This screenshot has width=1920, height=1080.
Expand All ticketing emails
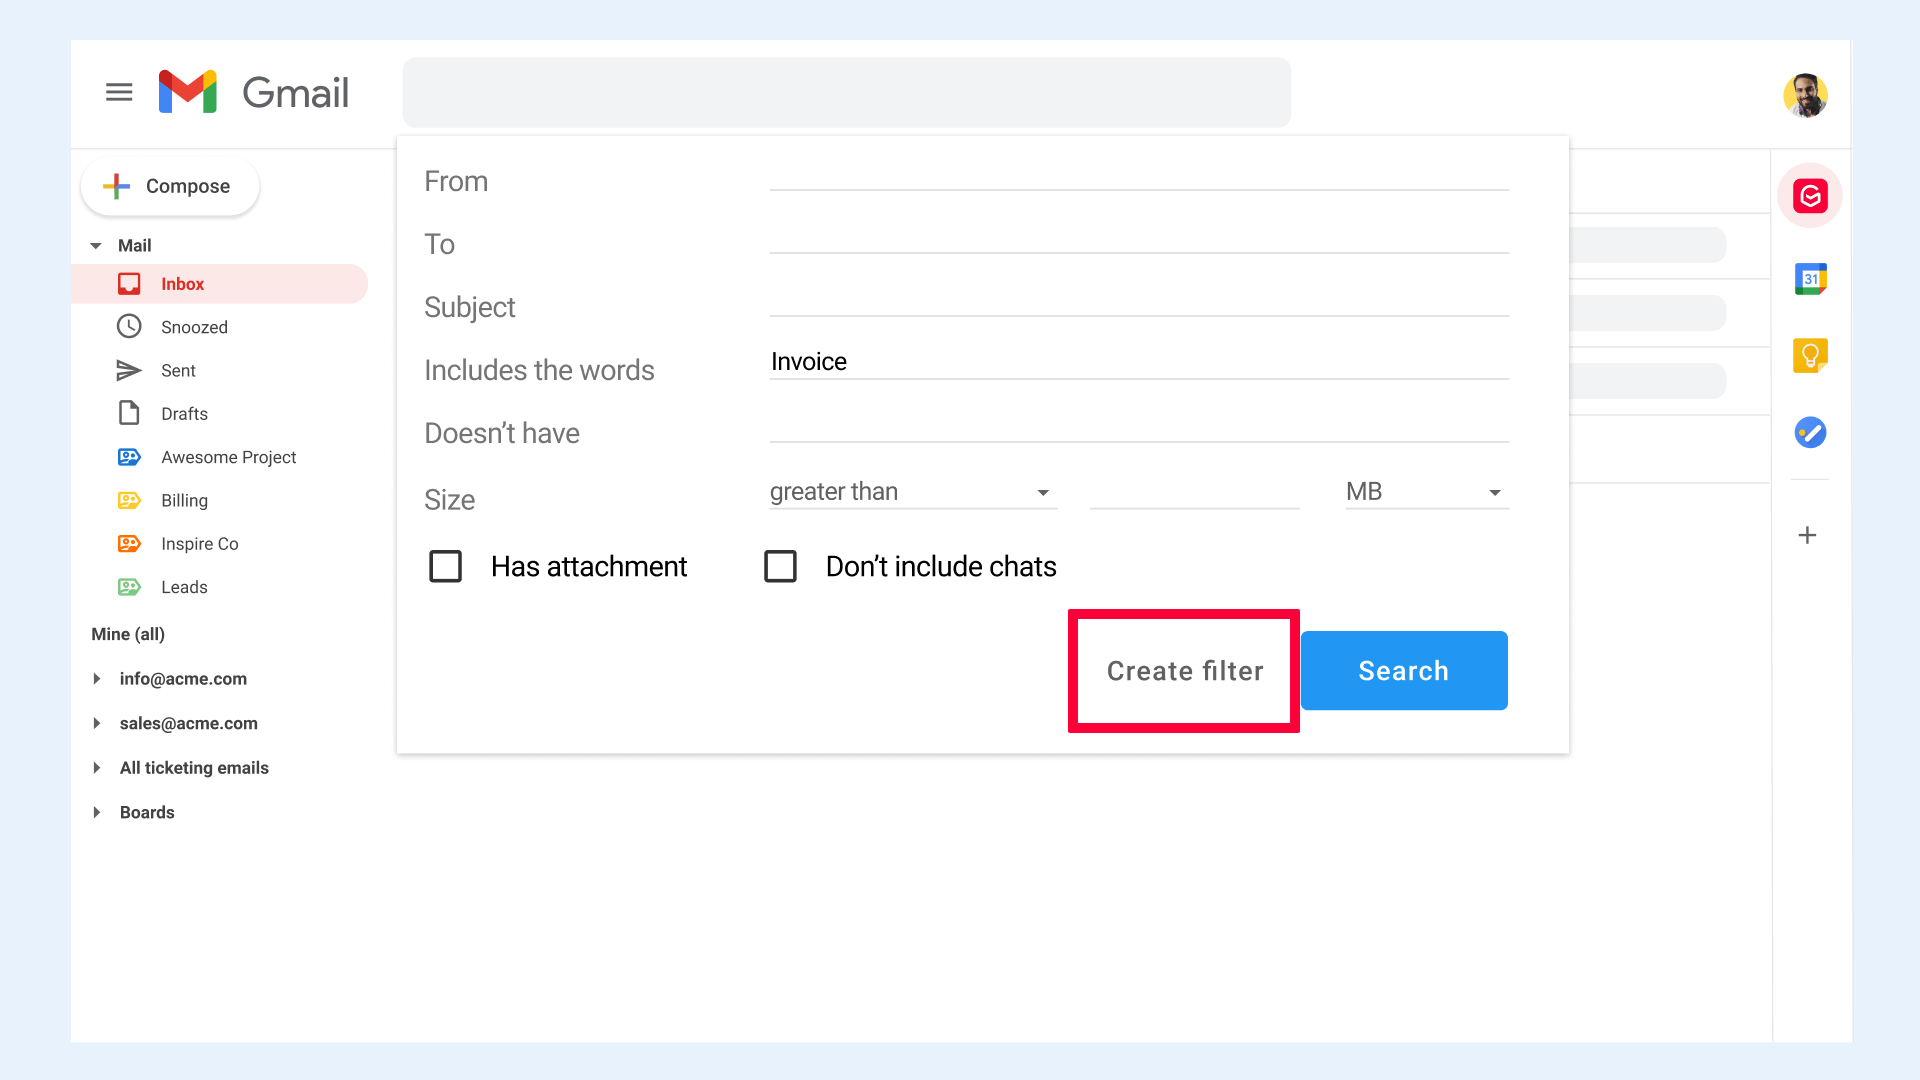click(x=97, y=767)
